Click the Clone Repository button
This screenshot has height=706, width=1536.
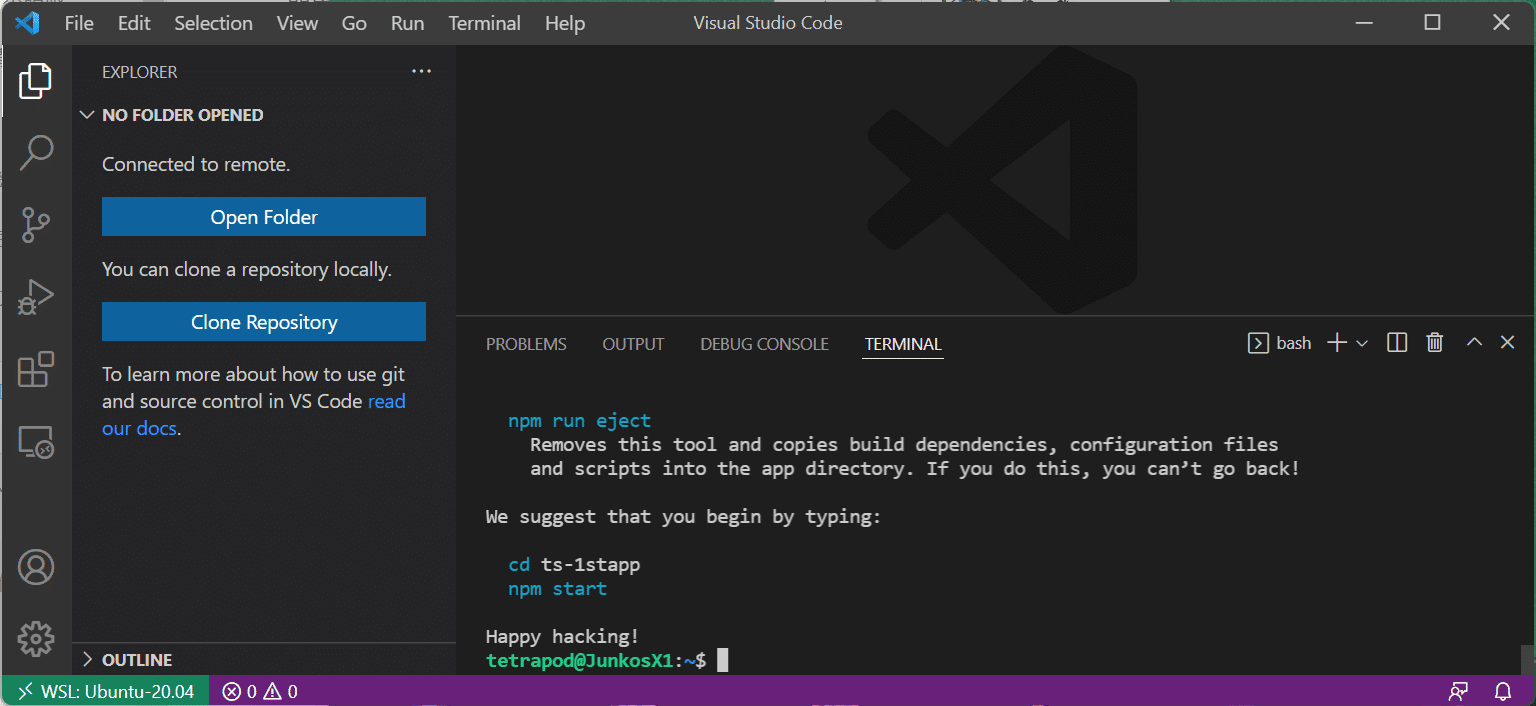tap(263, 321)
